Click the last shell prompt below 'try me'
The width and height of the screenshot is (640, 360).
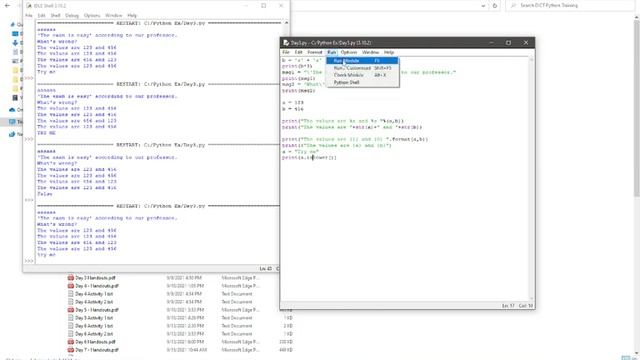[29, 261]
